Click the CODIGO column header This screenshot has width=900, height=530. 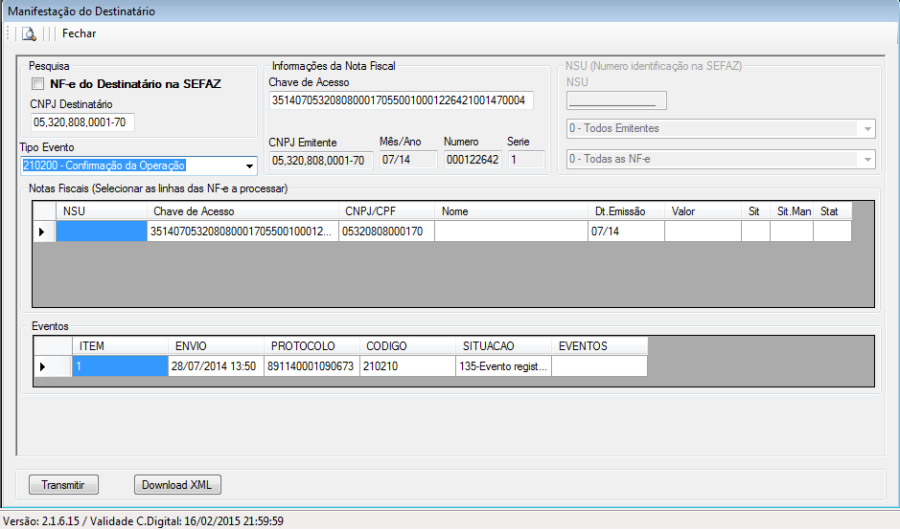coord(408,346)
